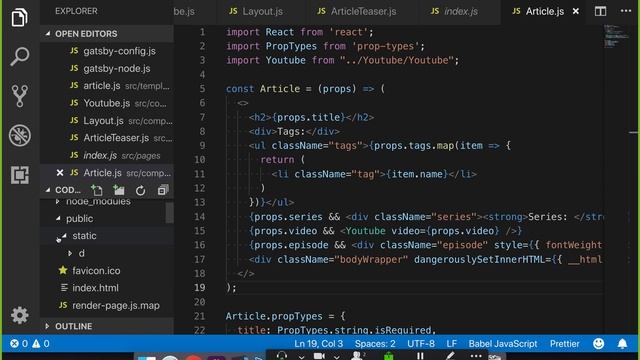Click UTF-8 encoding in status bar
640x360 pixels.
point(421,344)
